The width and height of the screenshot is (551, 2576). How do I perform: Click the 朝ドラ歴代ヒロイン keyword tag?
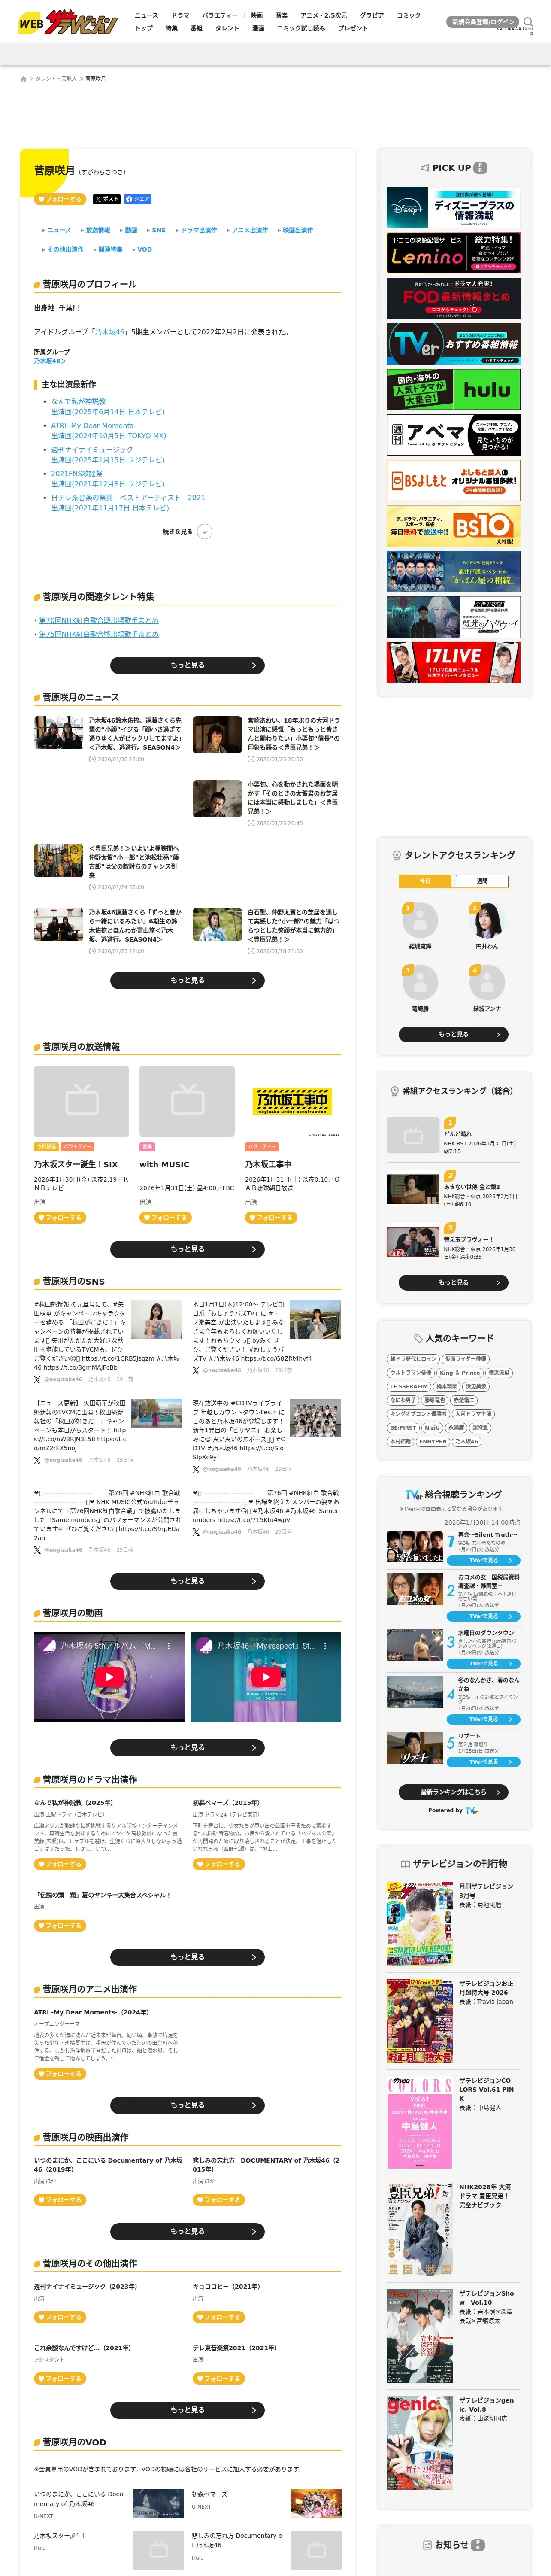pos(413,1359)
